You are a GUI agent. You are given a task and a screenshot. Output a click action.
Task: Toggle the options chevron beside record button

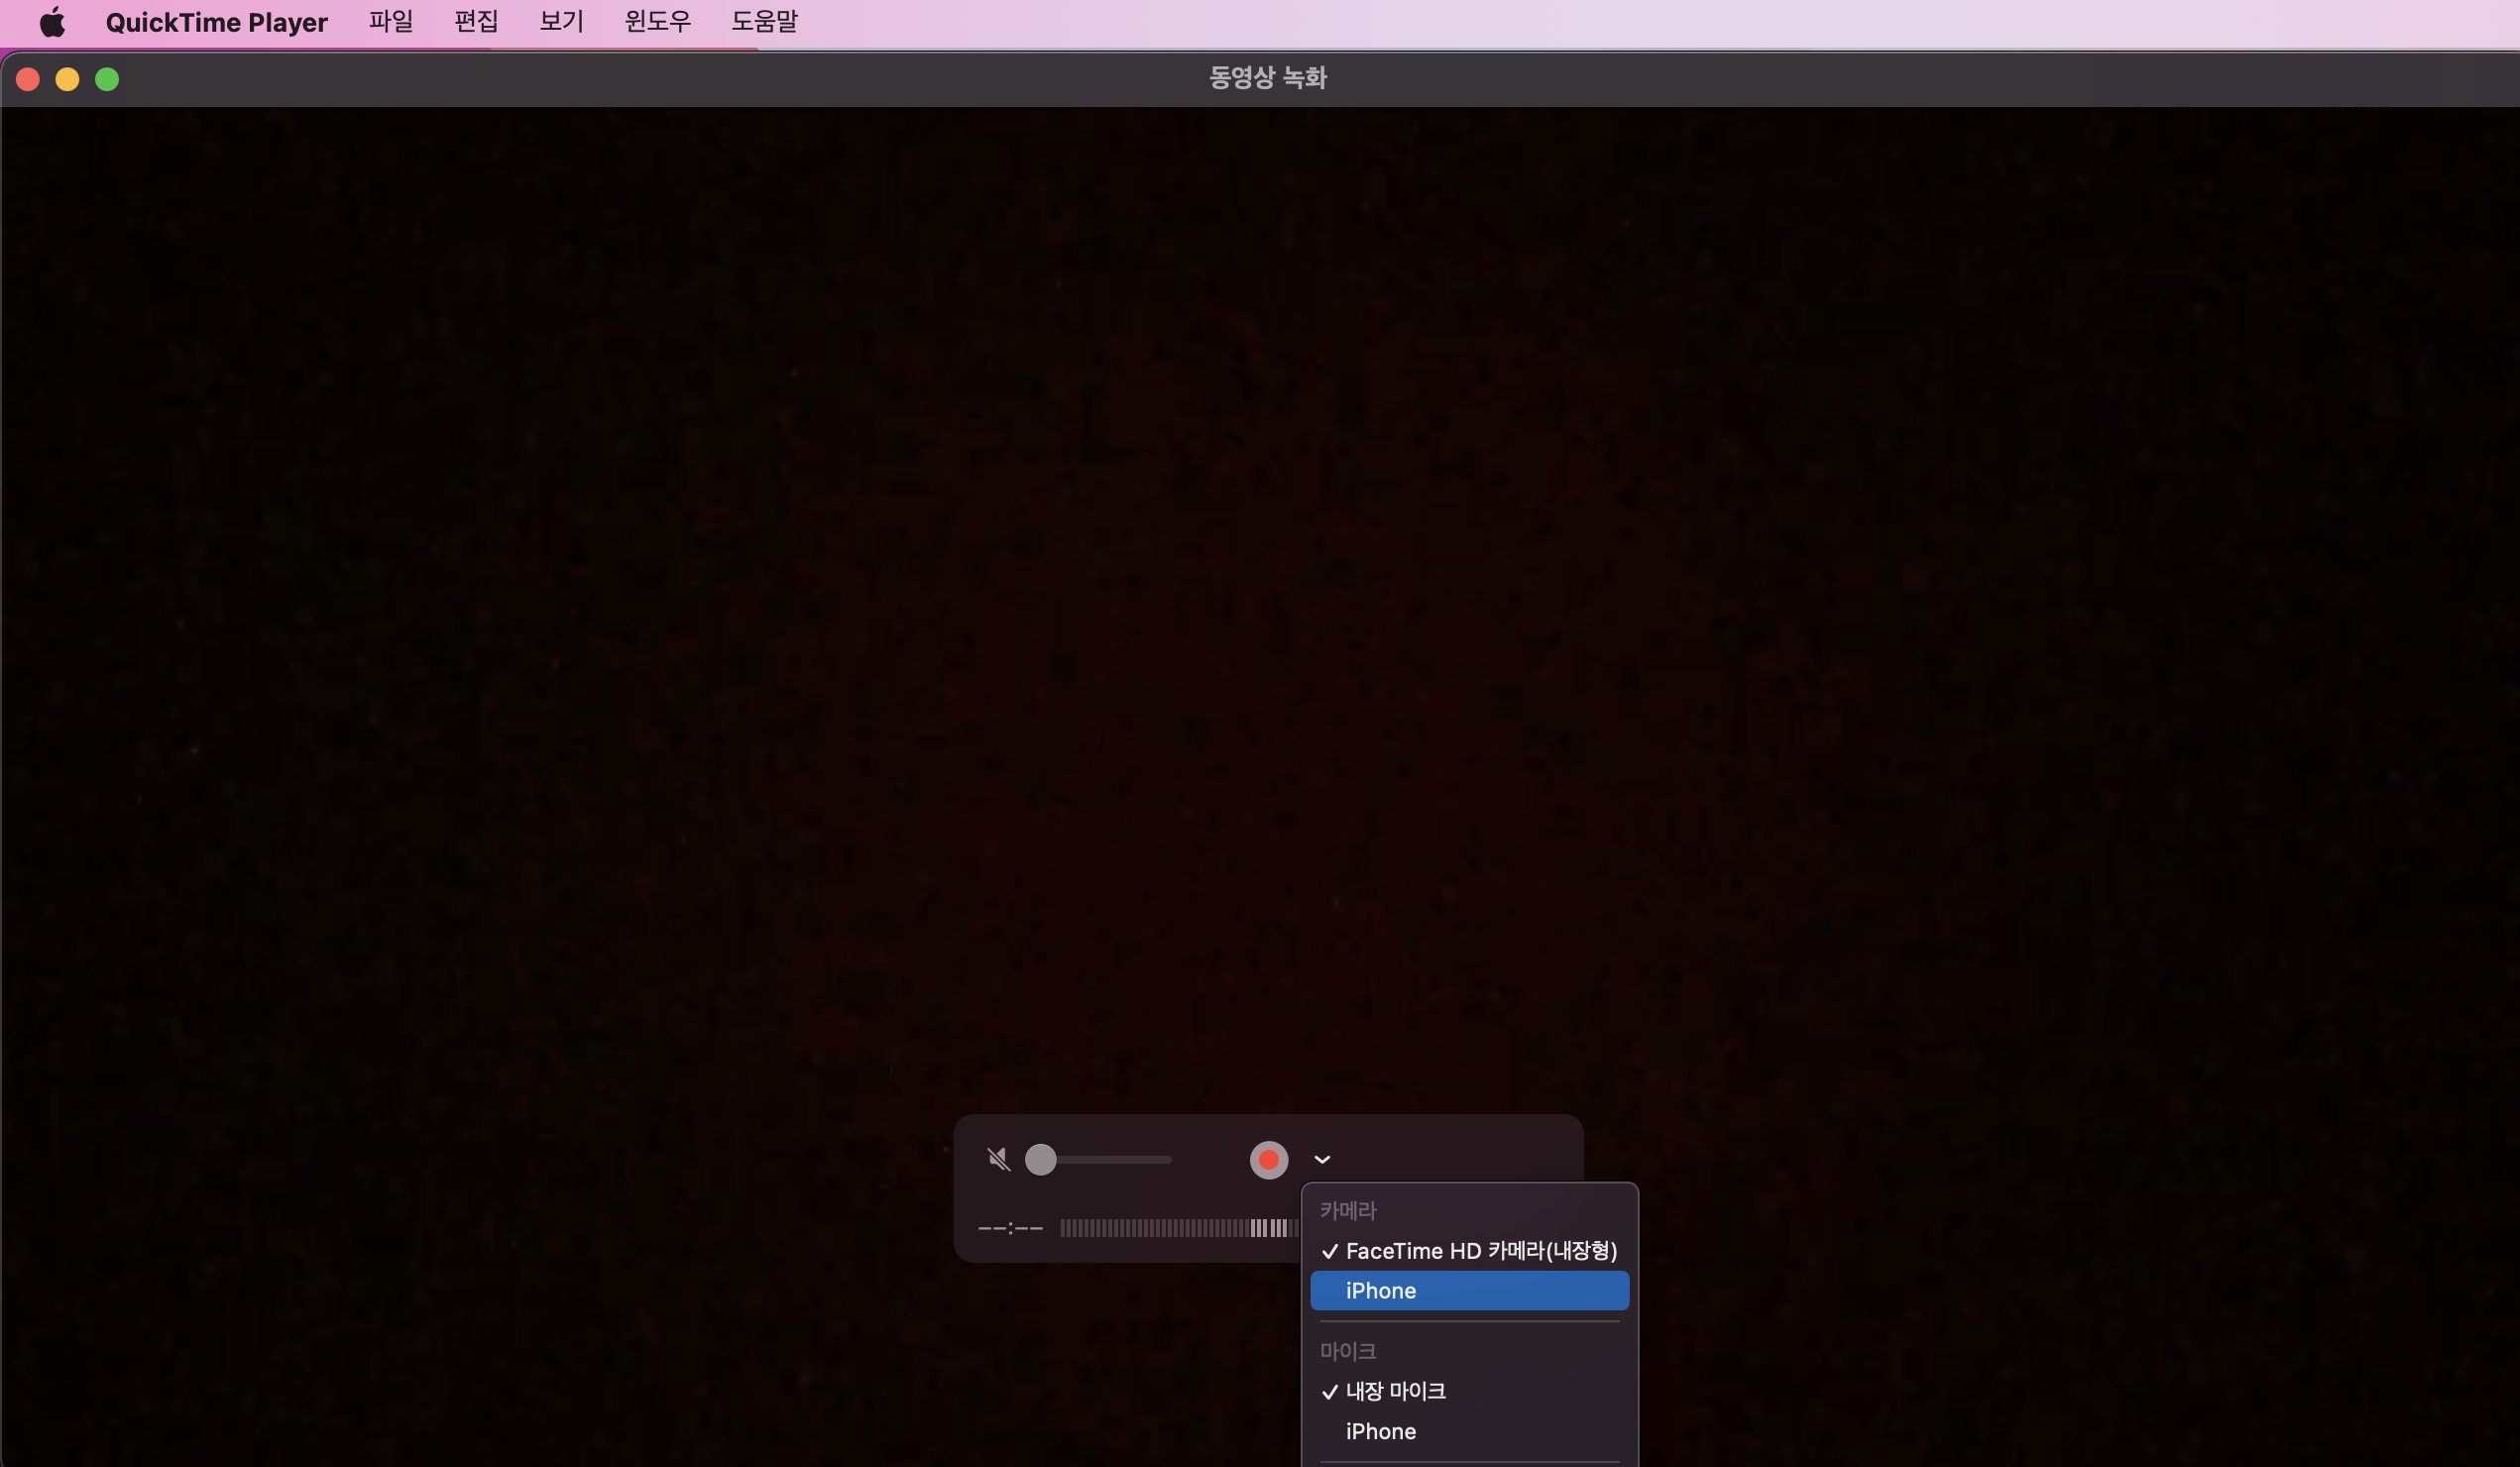(x=1322, y=1160)
